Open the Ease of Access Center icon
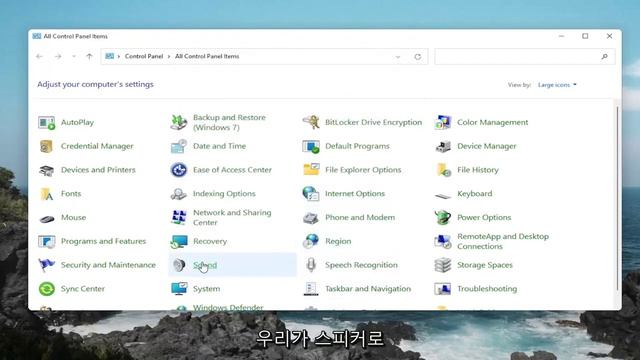Viewport: 640px width, 360px height. tap(179, 170)
